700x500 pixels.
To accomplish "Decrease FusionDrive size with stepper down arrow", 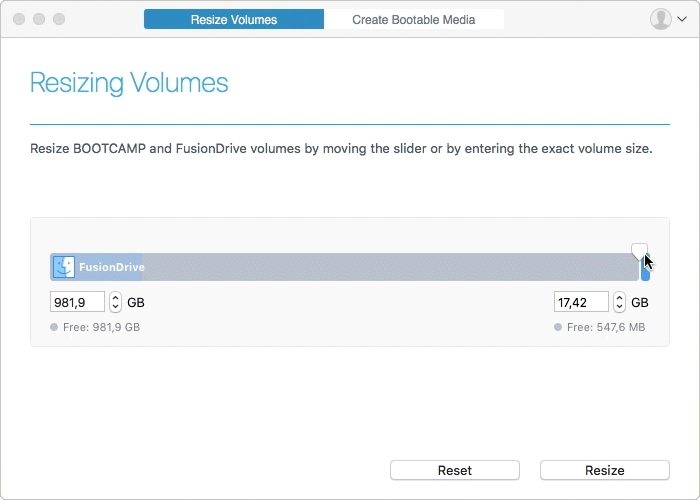I will pos(115,307).
